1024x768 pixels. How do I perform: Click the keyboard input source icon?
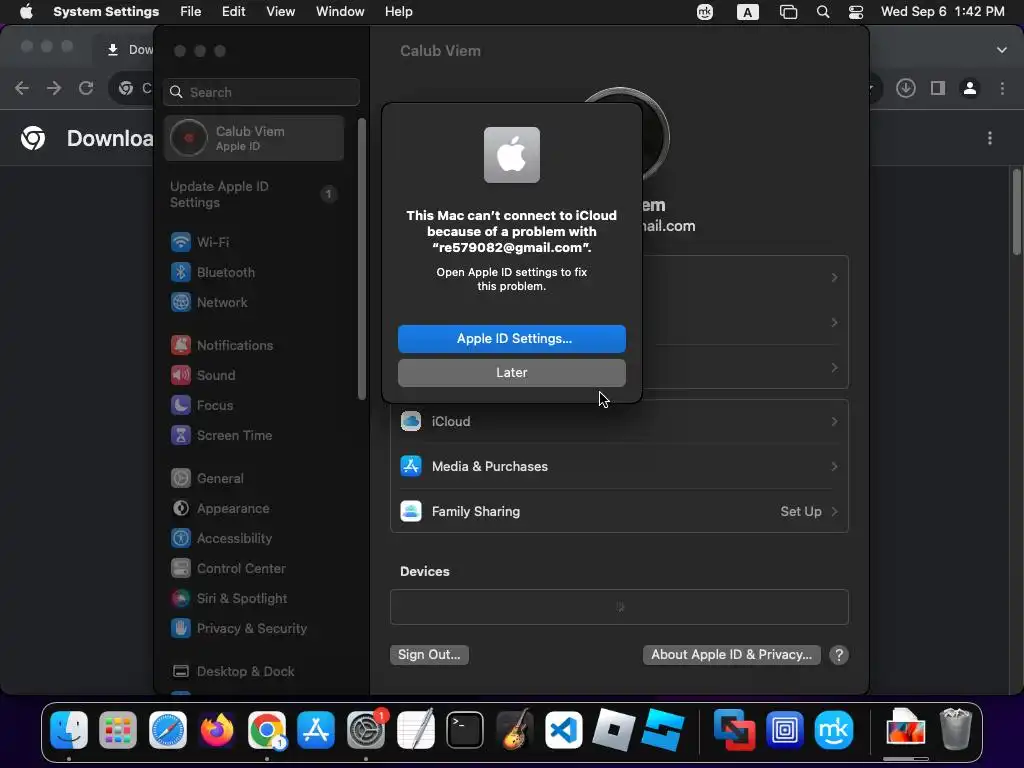[748, 12]
